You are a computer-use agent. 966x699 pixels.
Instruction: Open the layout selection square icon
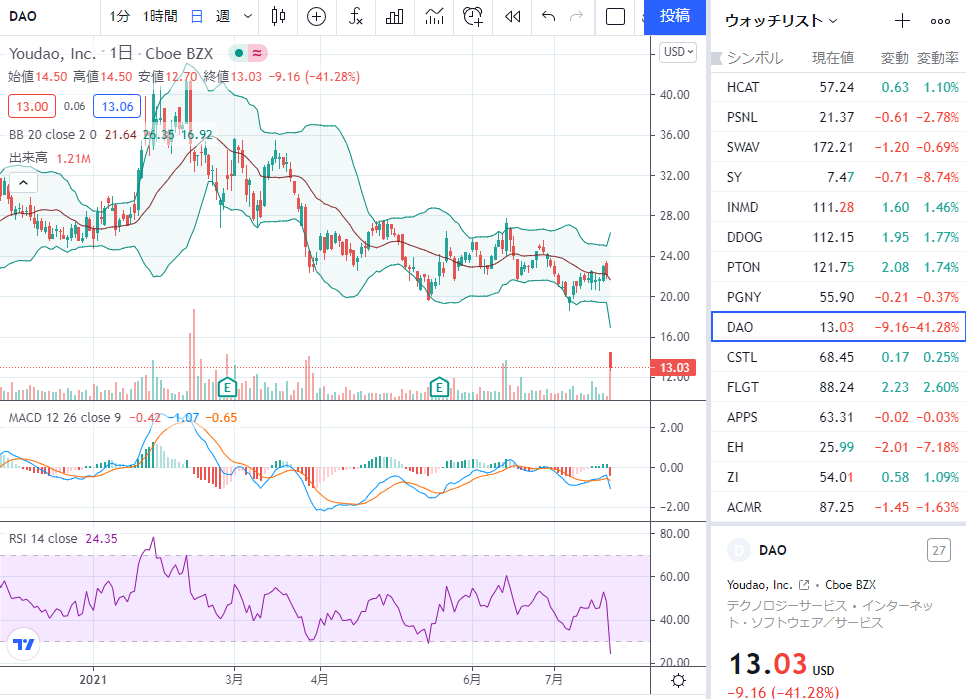(x=615, y=17)
